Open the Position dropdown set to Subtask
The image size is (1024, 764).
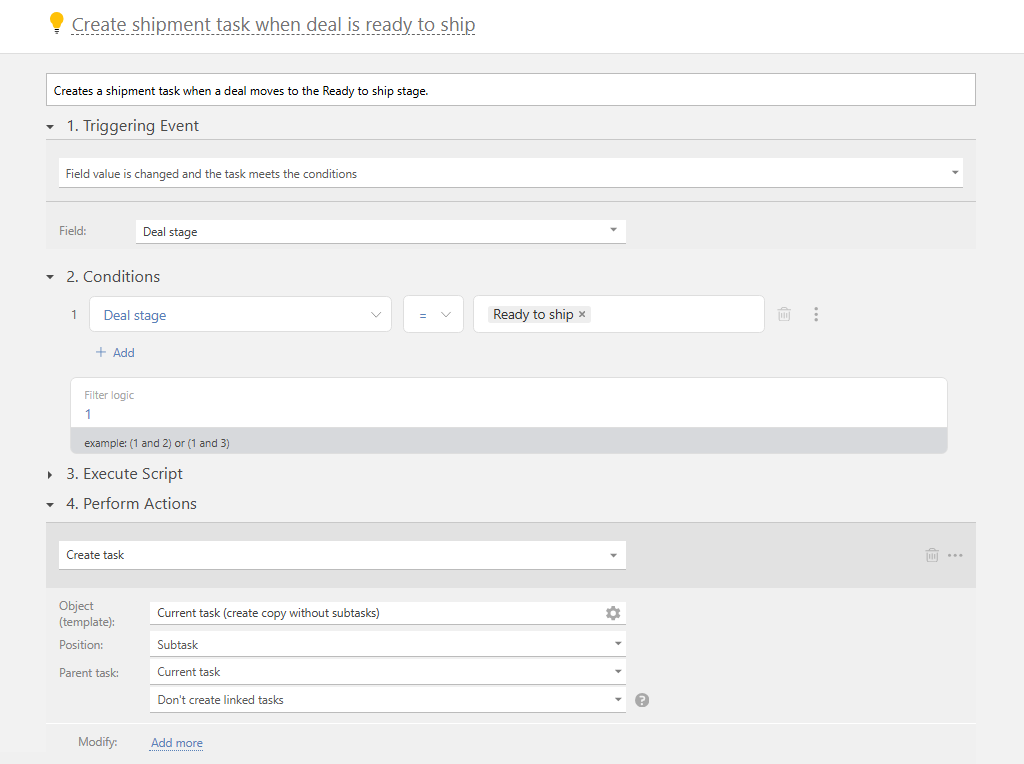tap(387, 644)
